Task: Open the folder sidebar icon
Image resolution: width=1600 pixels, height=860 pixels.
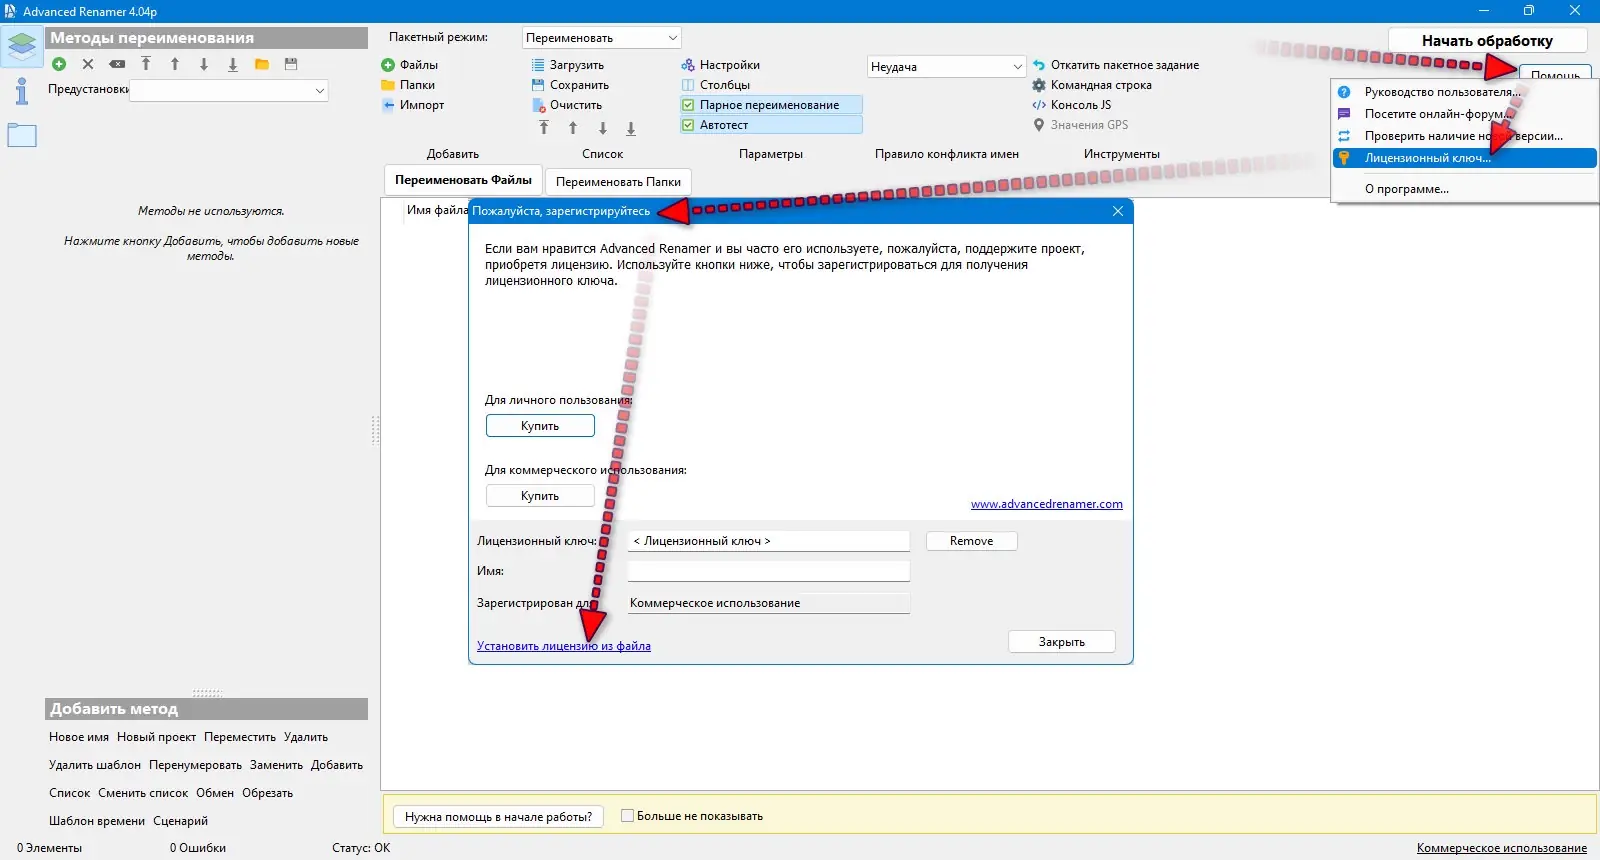Action: coord(22,135)
